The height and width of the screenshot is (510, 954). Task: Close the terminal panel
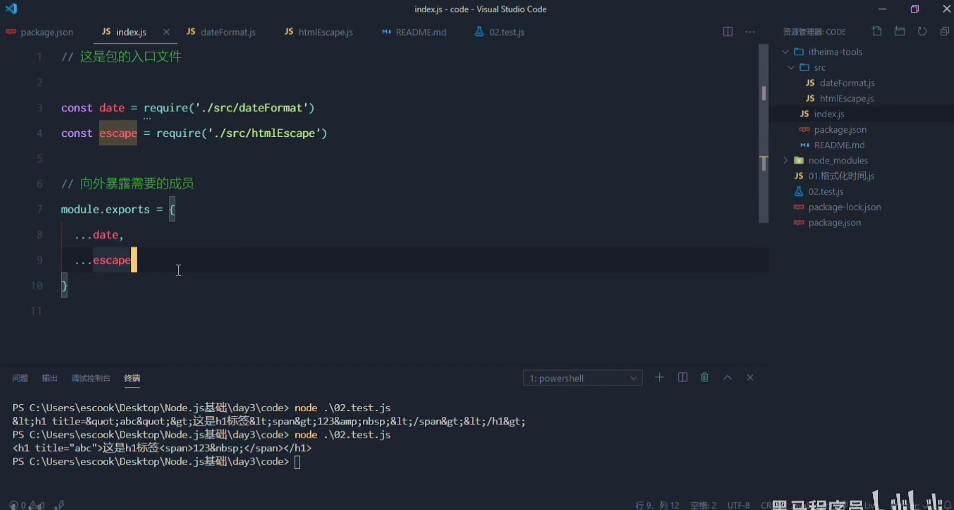(750, 378)
